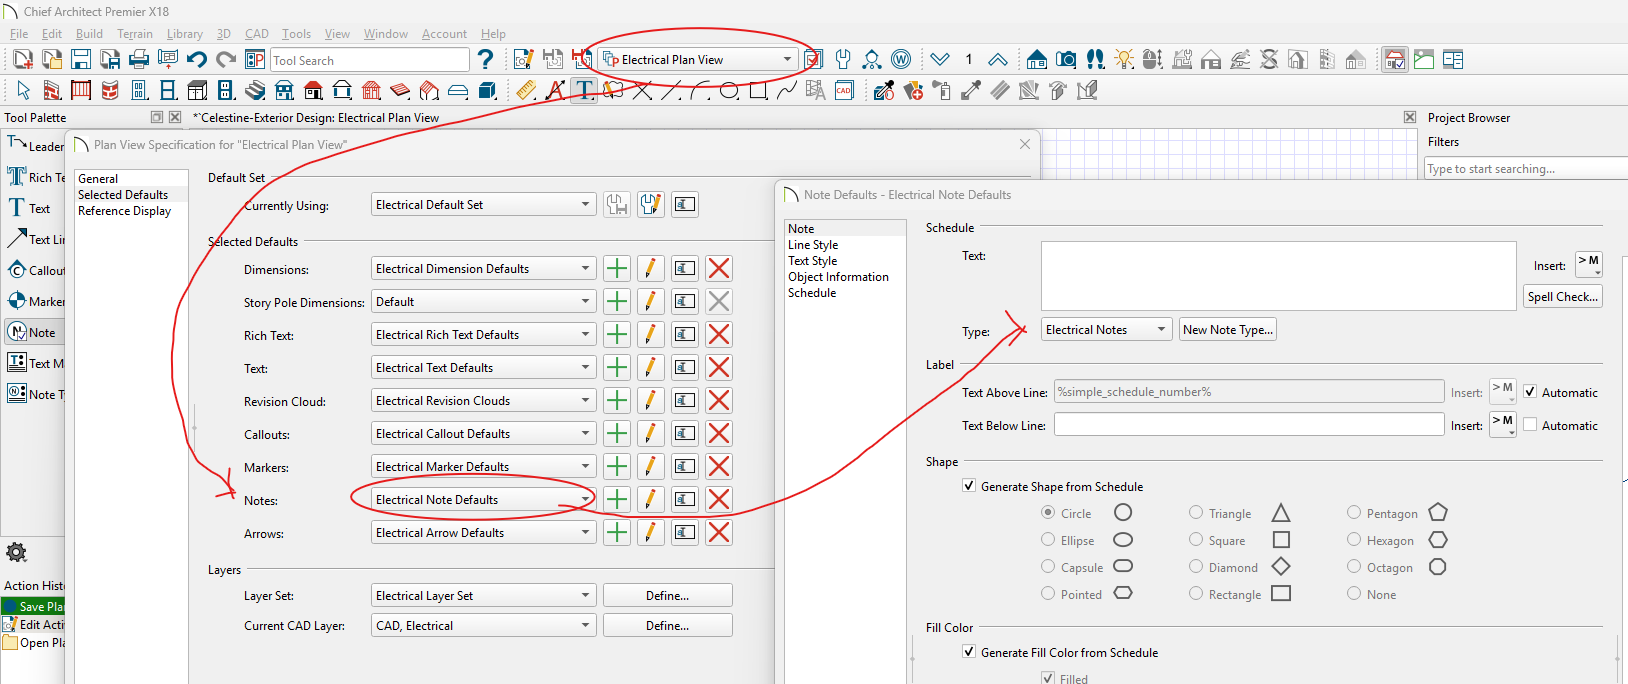This screenshot has height=684, width=1628.
Task: Edit the Notes default with pencil icon
Action: click(x=650, y=500)
